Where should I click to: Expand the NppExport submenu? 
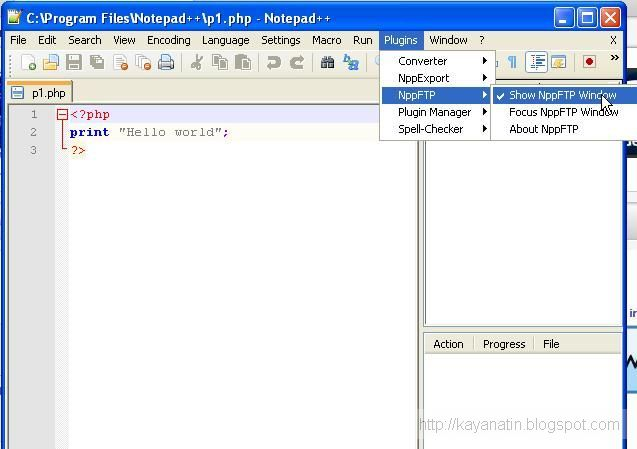coord(436,78)
